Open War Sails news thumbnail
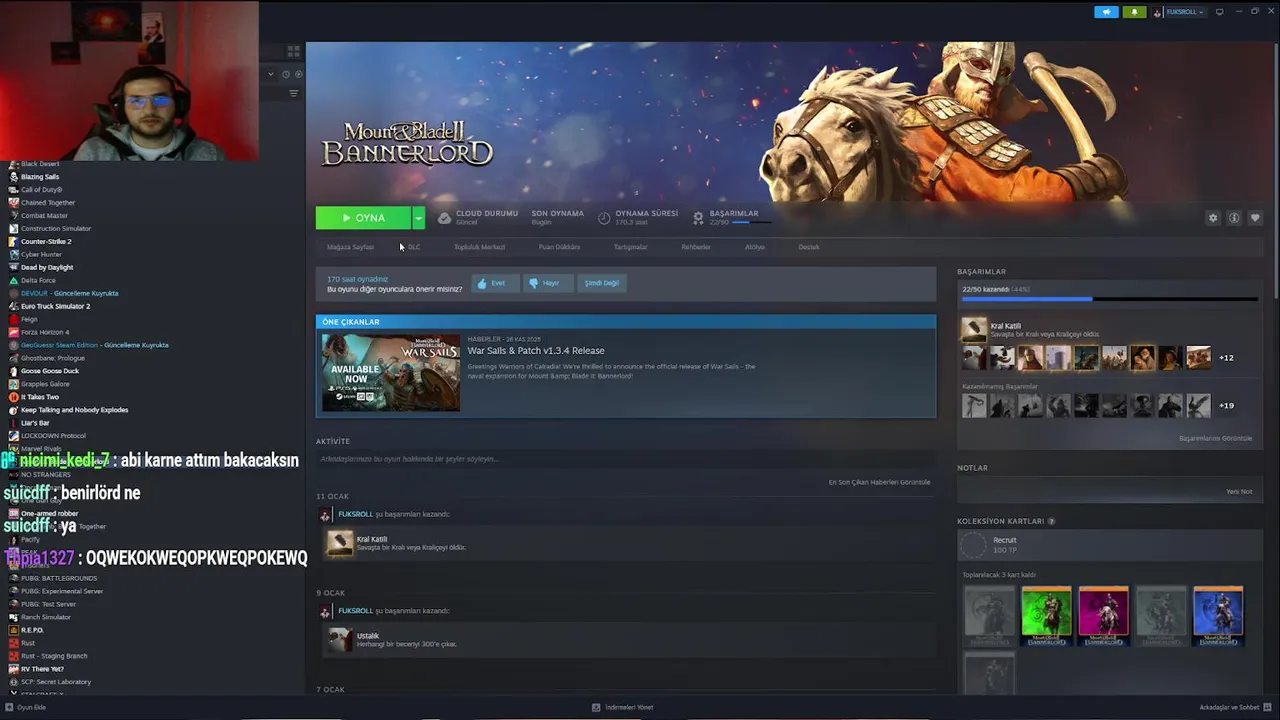 [x=391, y=373]
